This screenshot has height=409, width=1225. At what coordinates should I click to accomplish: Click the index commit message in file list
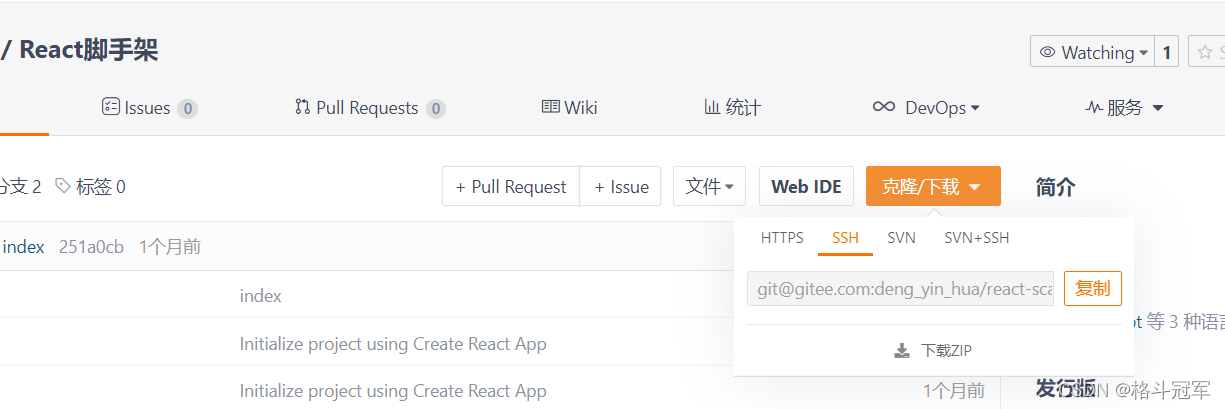pyautogui.click(x=261, y=296)
